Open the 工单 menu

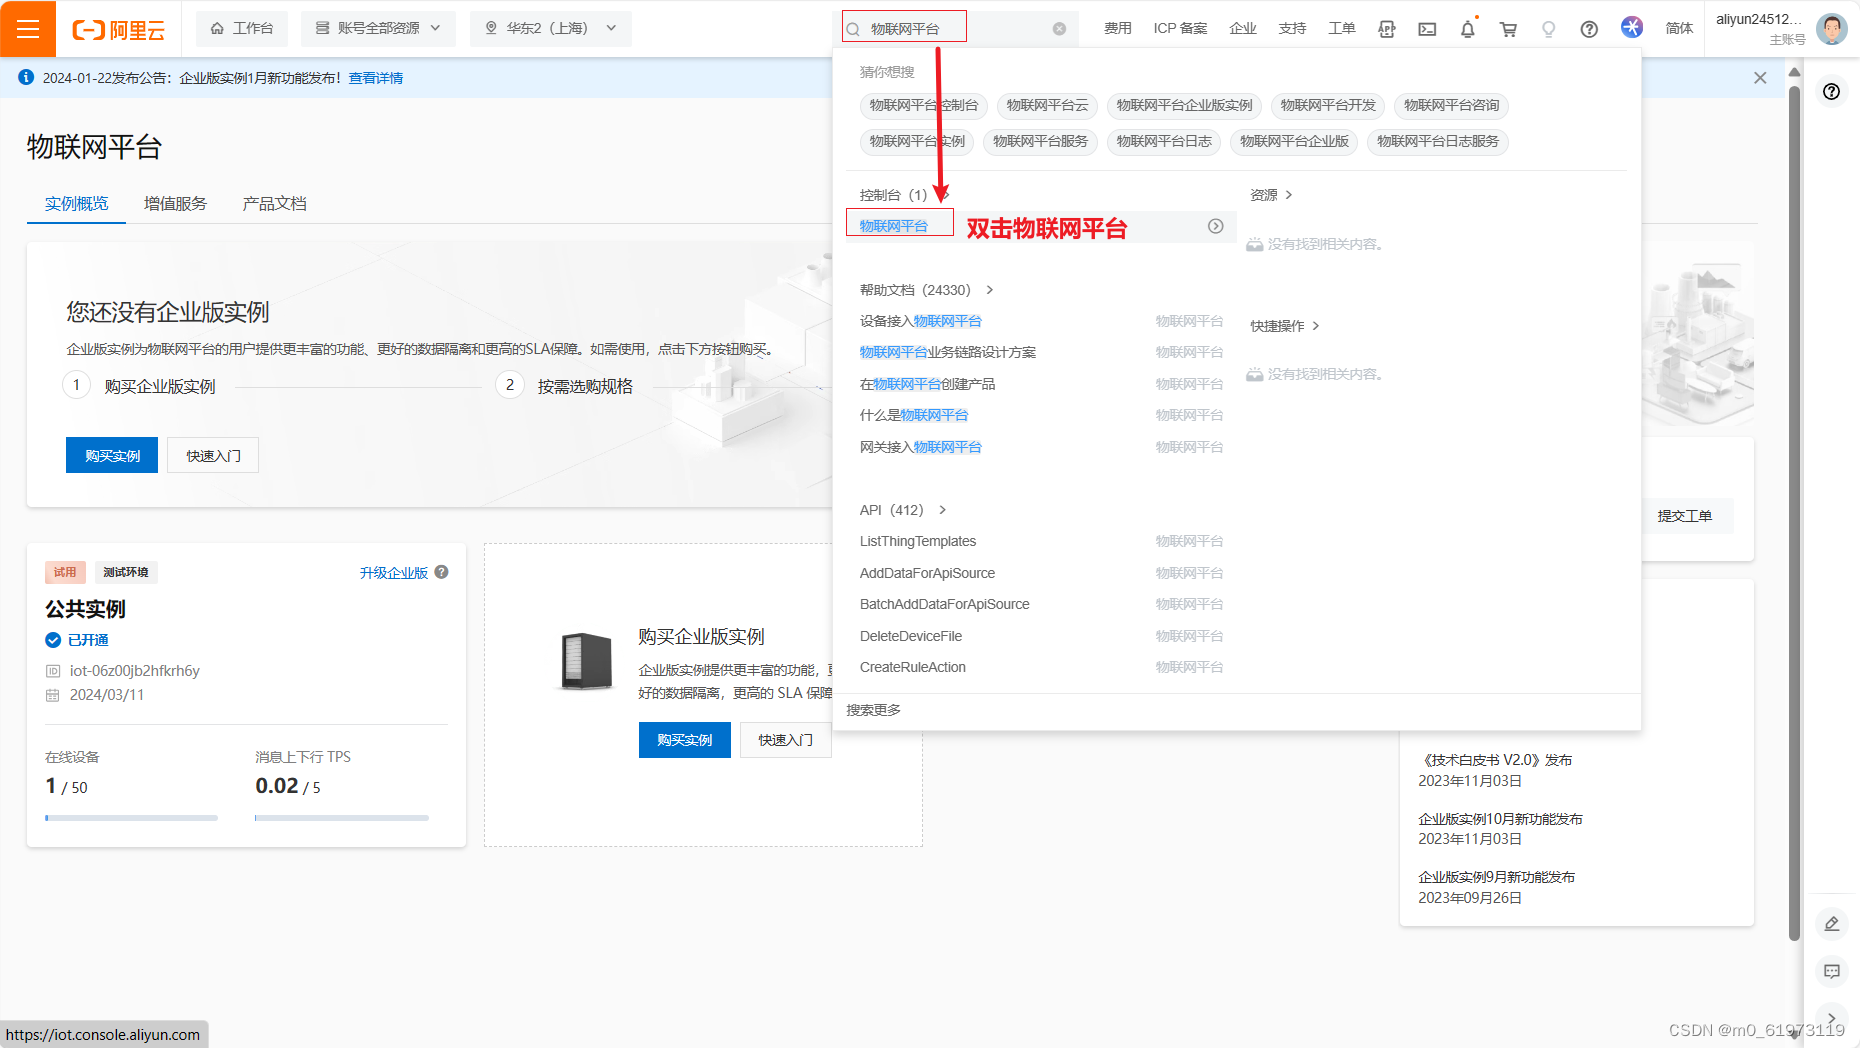point(1341,28)
